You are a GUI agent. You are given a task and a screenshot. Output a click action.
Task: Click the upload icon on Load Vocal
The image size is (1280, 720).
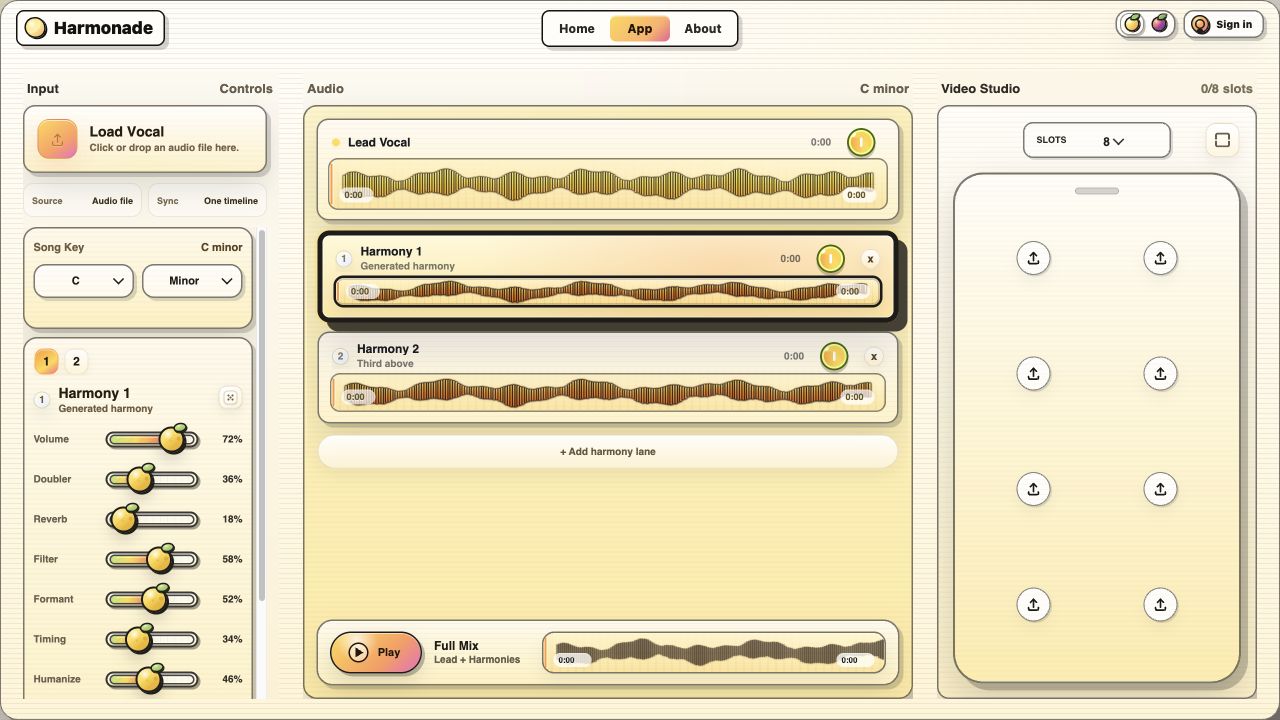57,139
